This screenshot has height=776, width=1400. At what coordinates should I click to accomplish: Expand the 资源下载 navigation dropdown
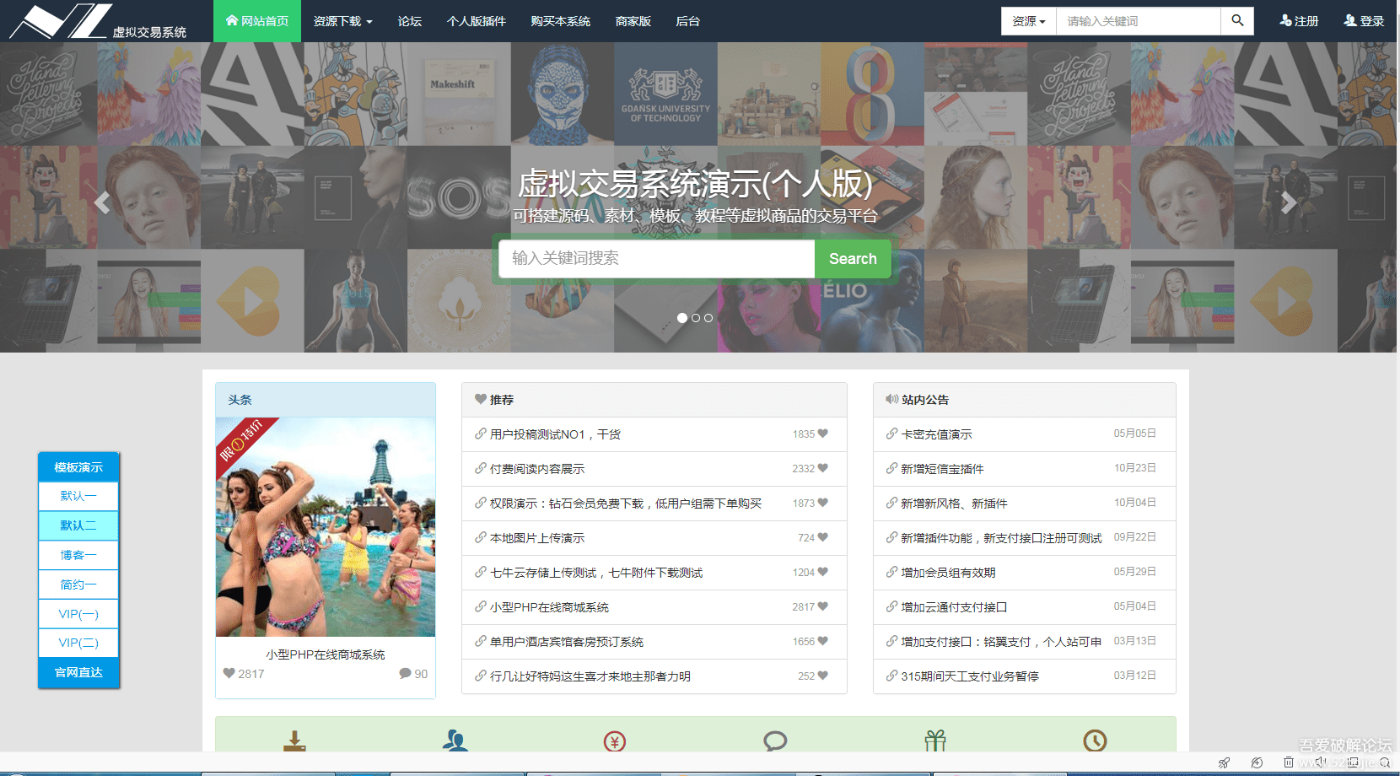pyautogui.click(x=342, y=21)
